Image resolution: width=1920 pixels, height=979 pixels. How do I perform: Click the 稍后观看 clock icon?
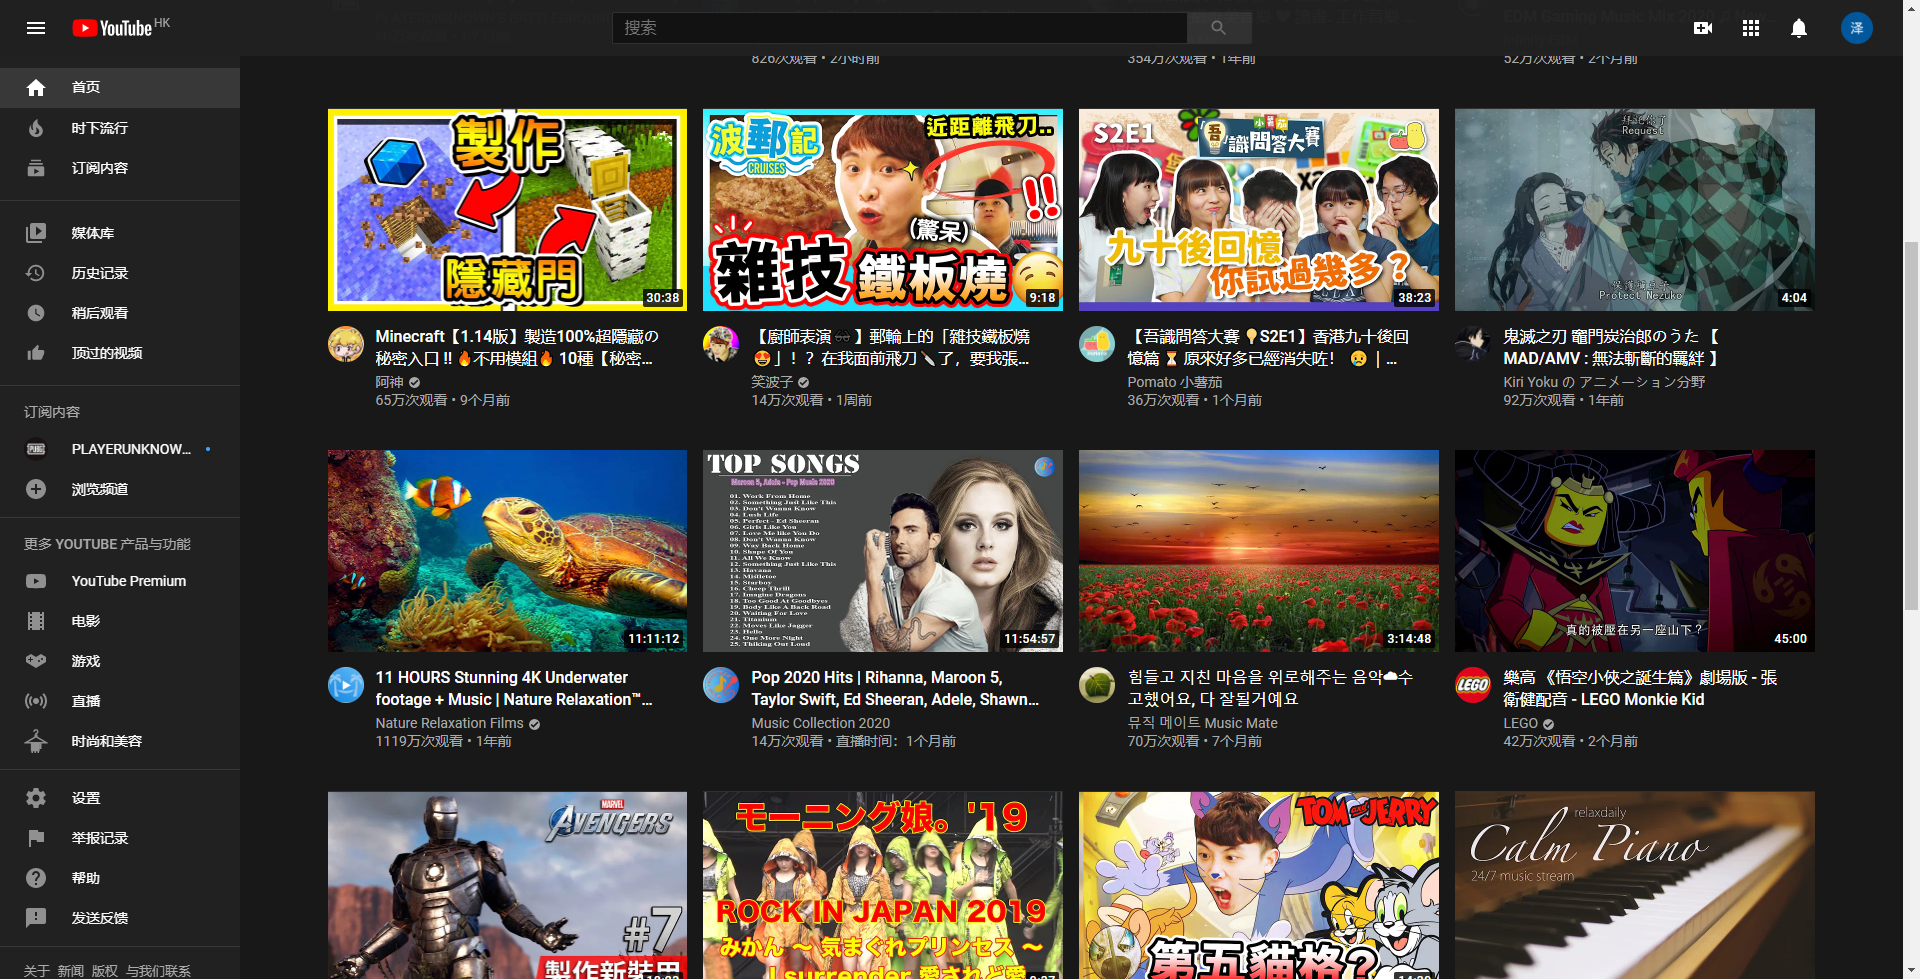click(36, 313)
